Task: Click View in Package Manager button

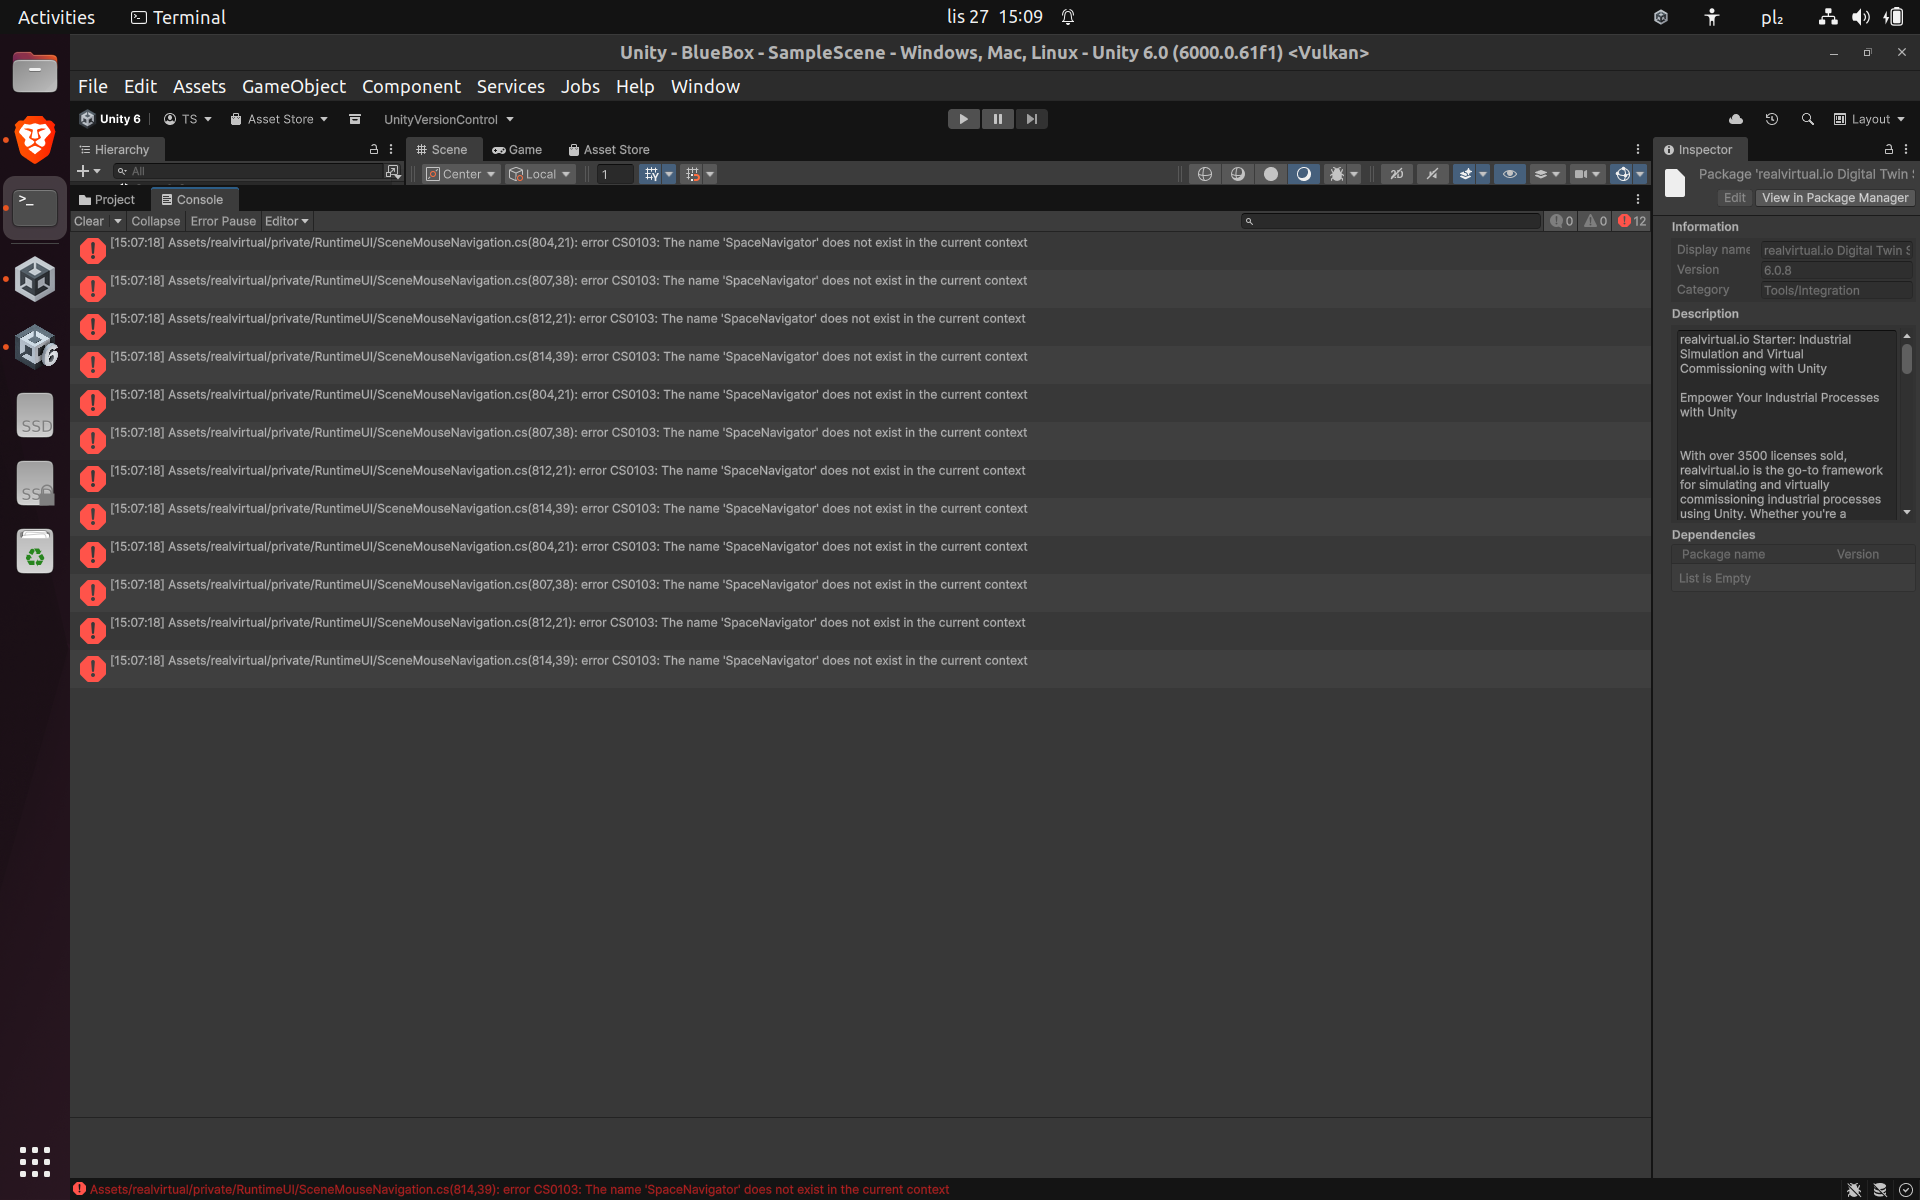Action: (x=1834, y=198)
